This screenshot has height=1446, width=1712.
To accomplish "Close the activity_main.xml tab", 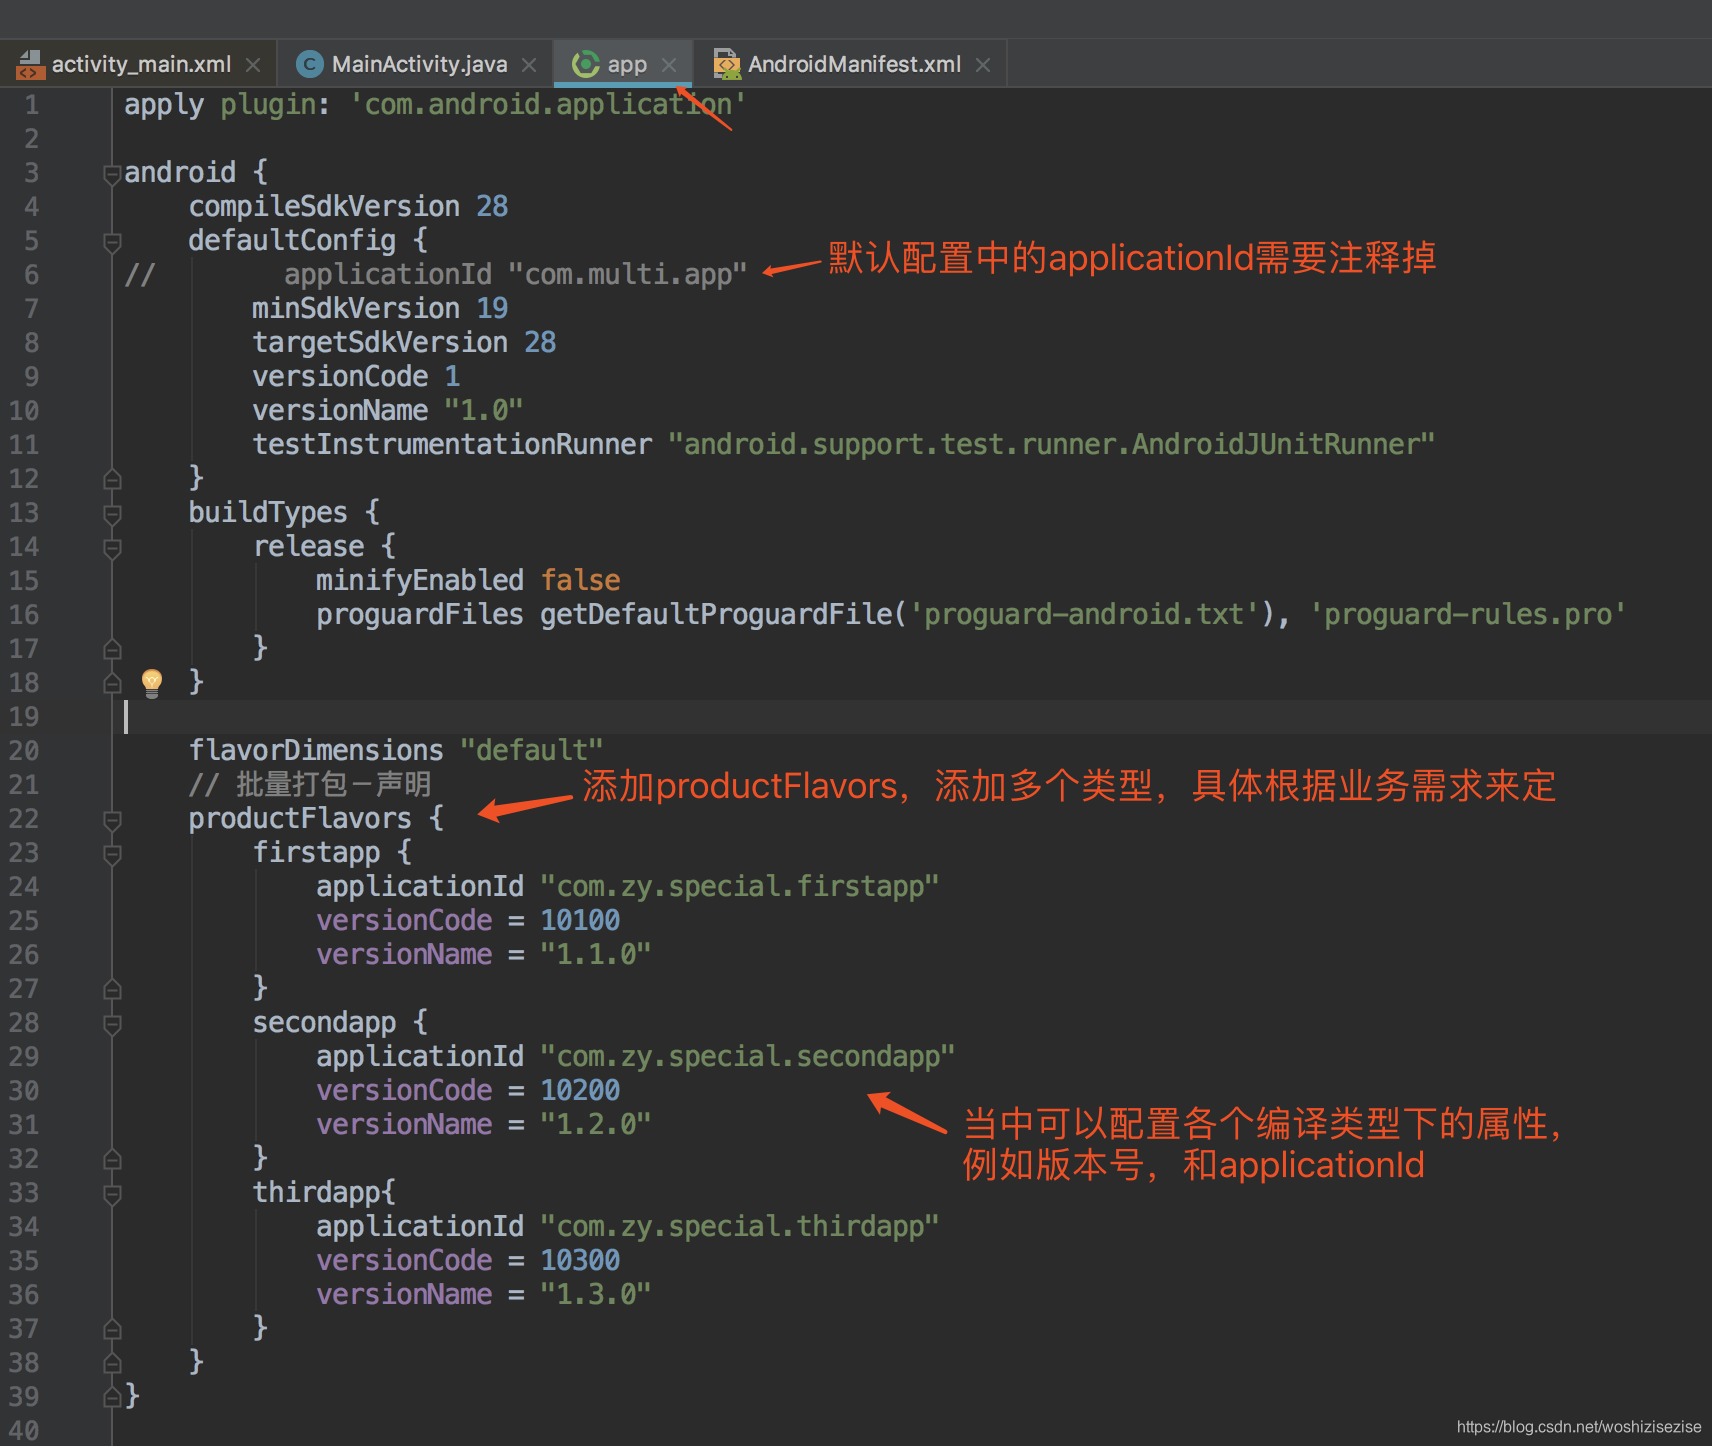I will pyautogui.click(x=253, y=65).
